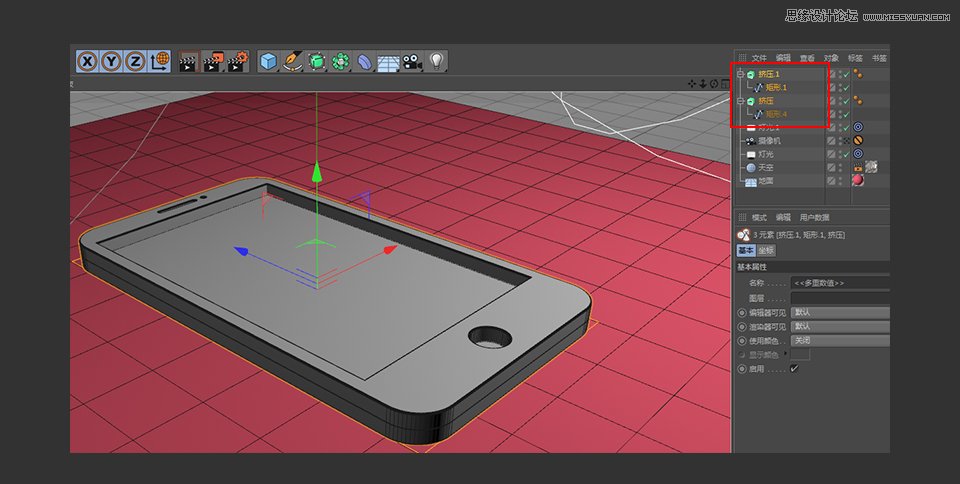
Task: Click the red material tag on 地面
Action: coord(858,181)
